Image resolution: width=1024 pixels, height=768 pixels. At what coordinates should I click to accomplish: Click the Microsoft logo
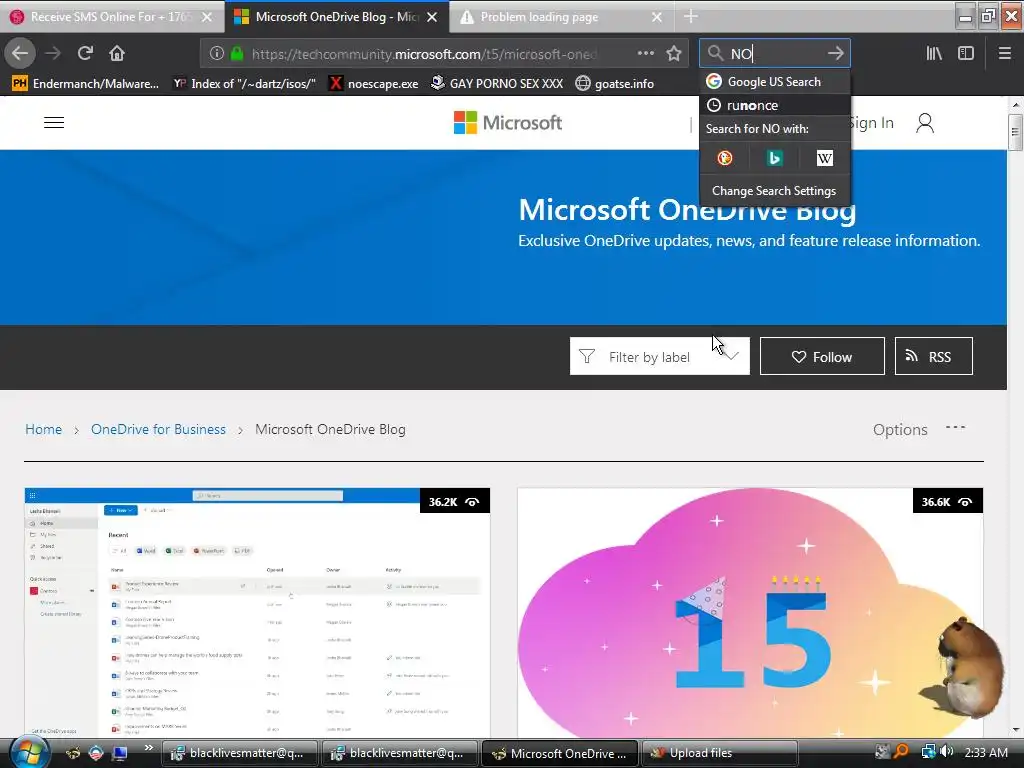507,123
